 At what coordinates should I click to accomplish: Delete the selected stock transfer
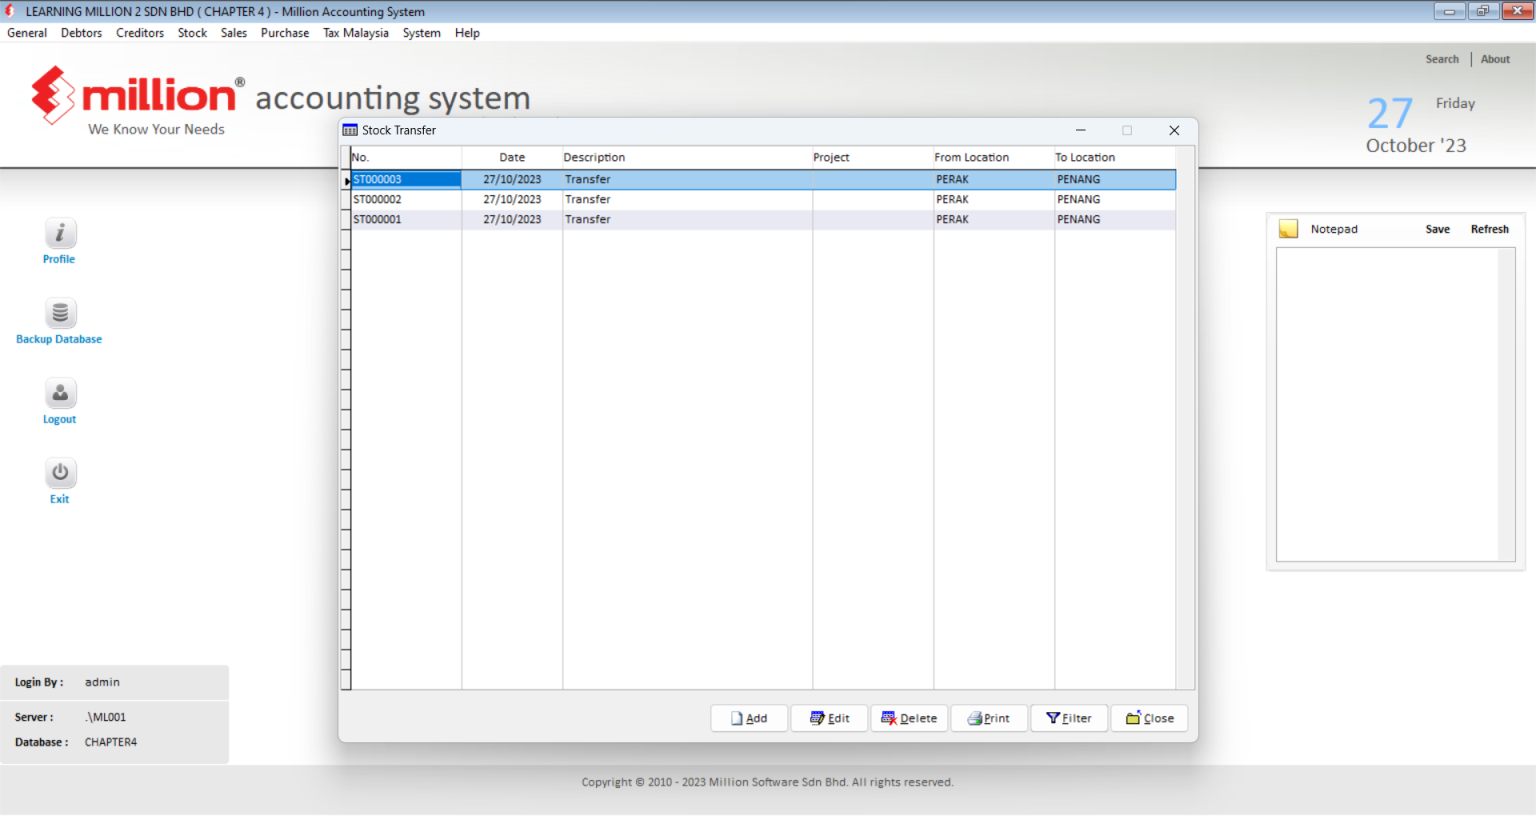pyautogui.click(x=909, y=718)
